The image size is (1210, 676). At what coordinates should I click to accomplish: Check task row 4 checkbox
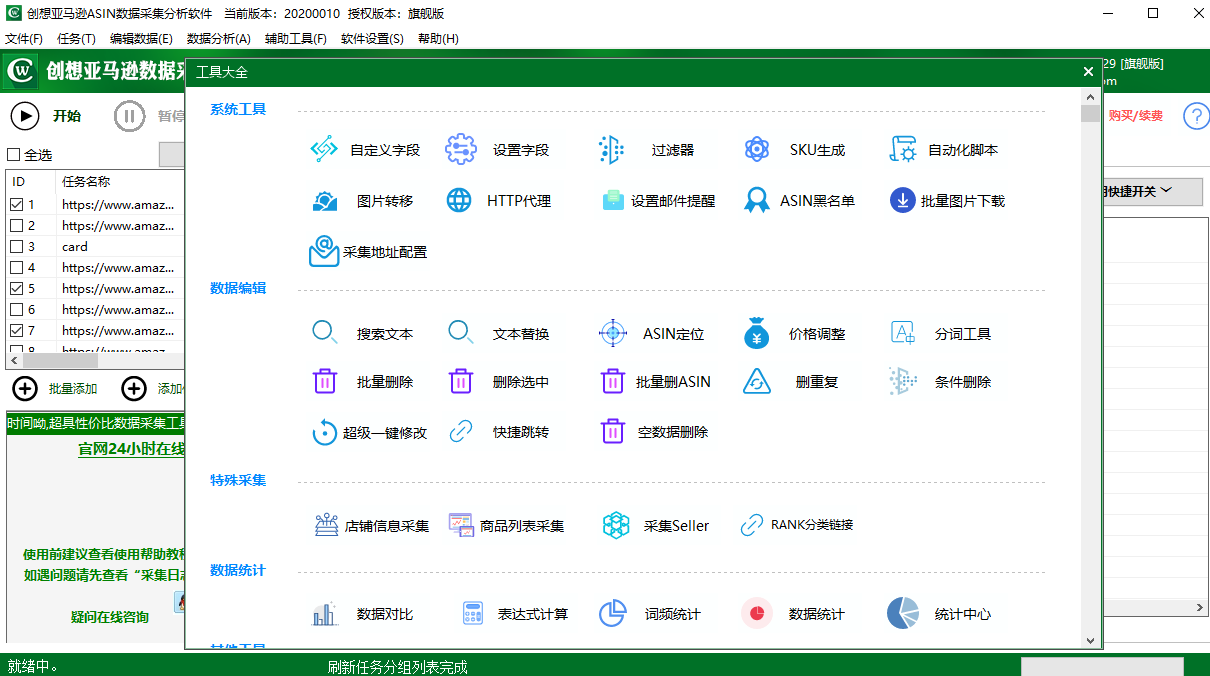pyautogui.click(x=16, y=267)
